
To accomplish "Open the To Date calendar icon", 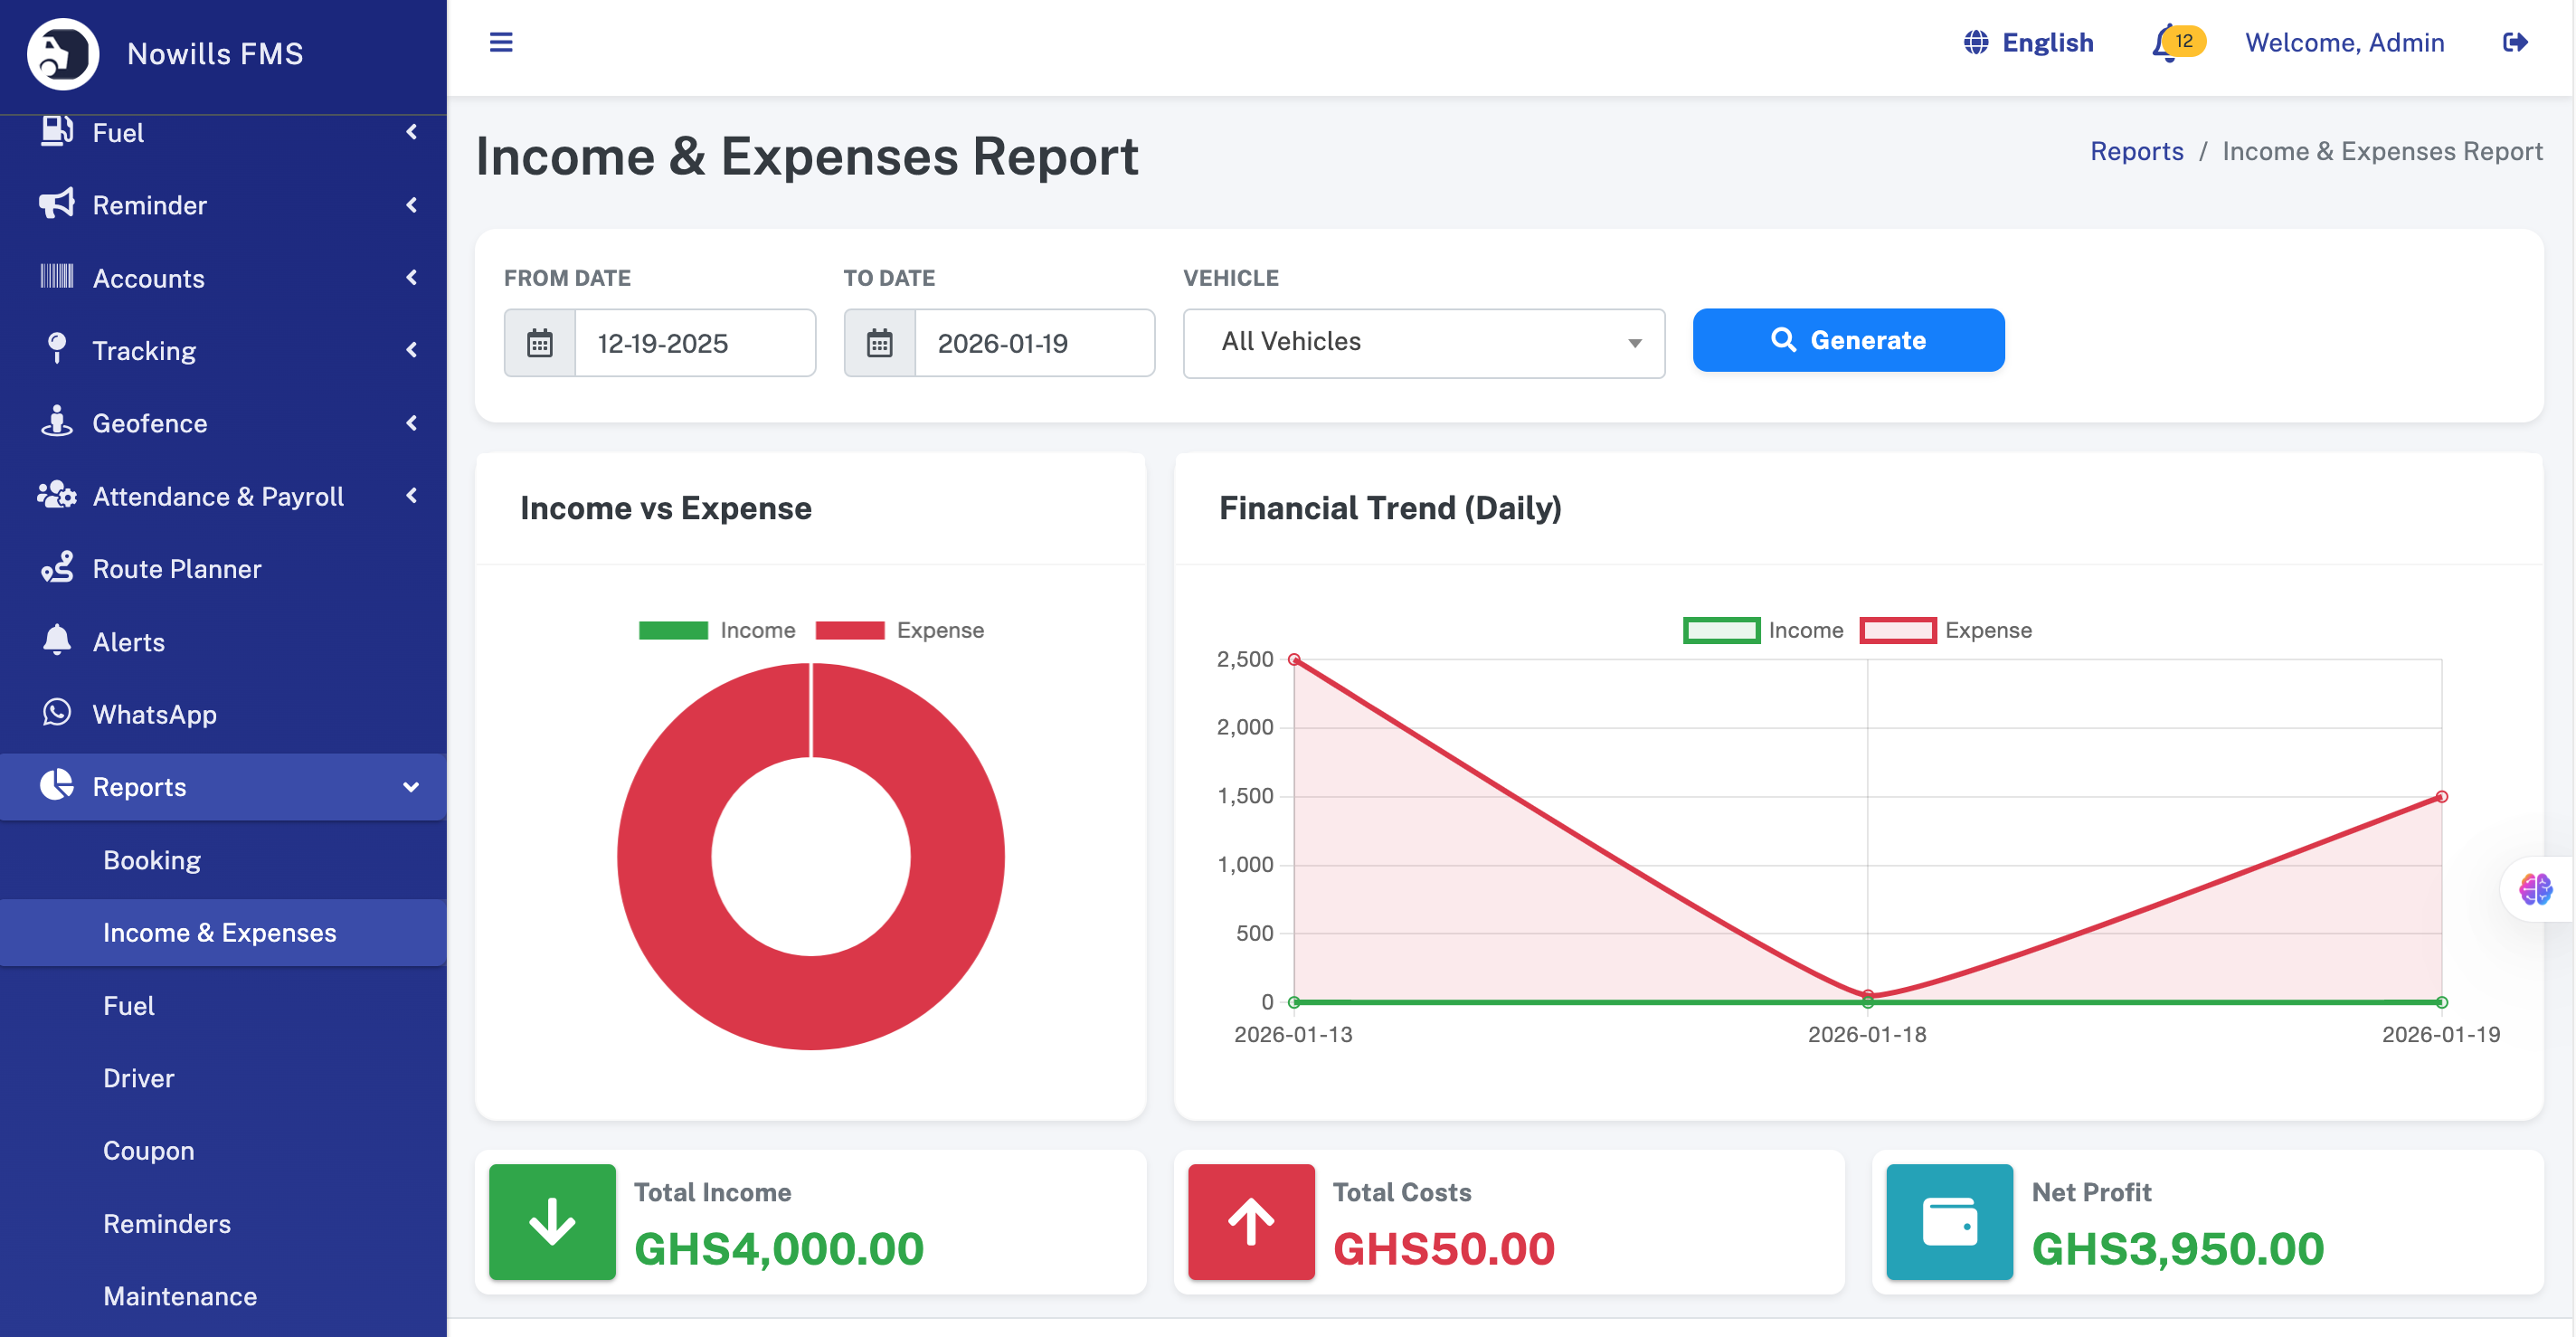I will tap(879, 343).
